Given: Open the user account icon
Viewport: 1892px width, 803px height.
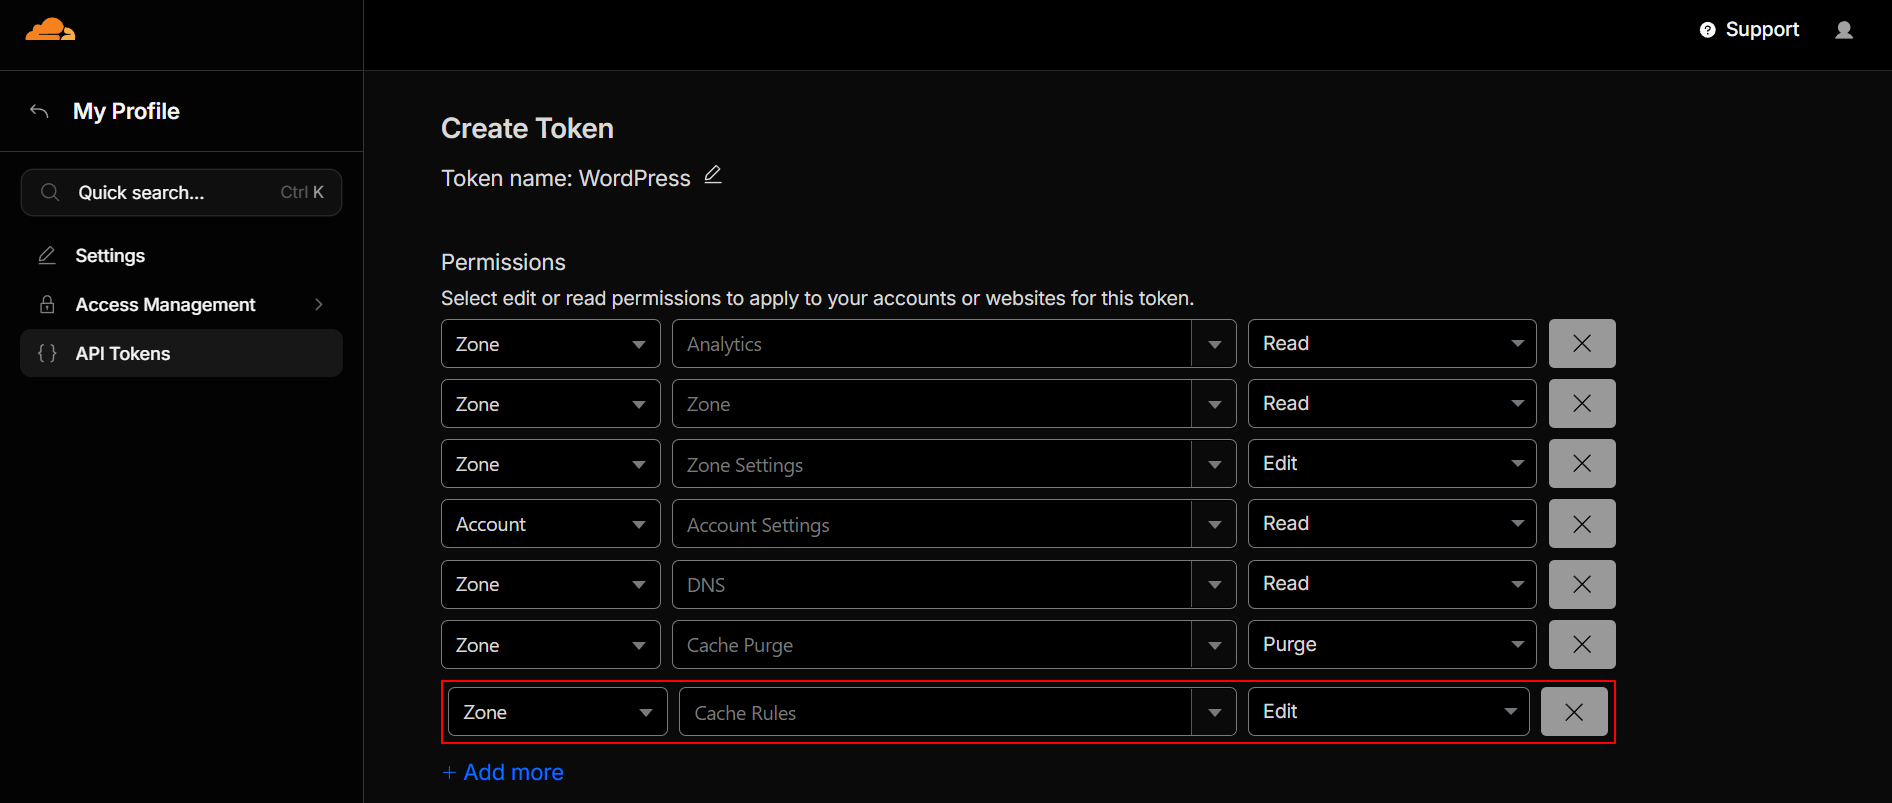Looking at the screenshot, I should (x=1844, y=30).
